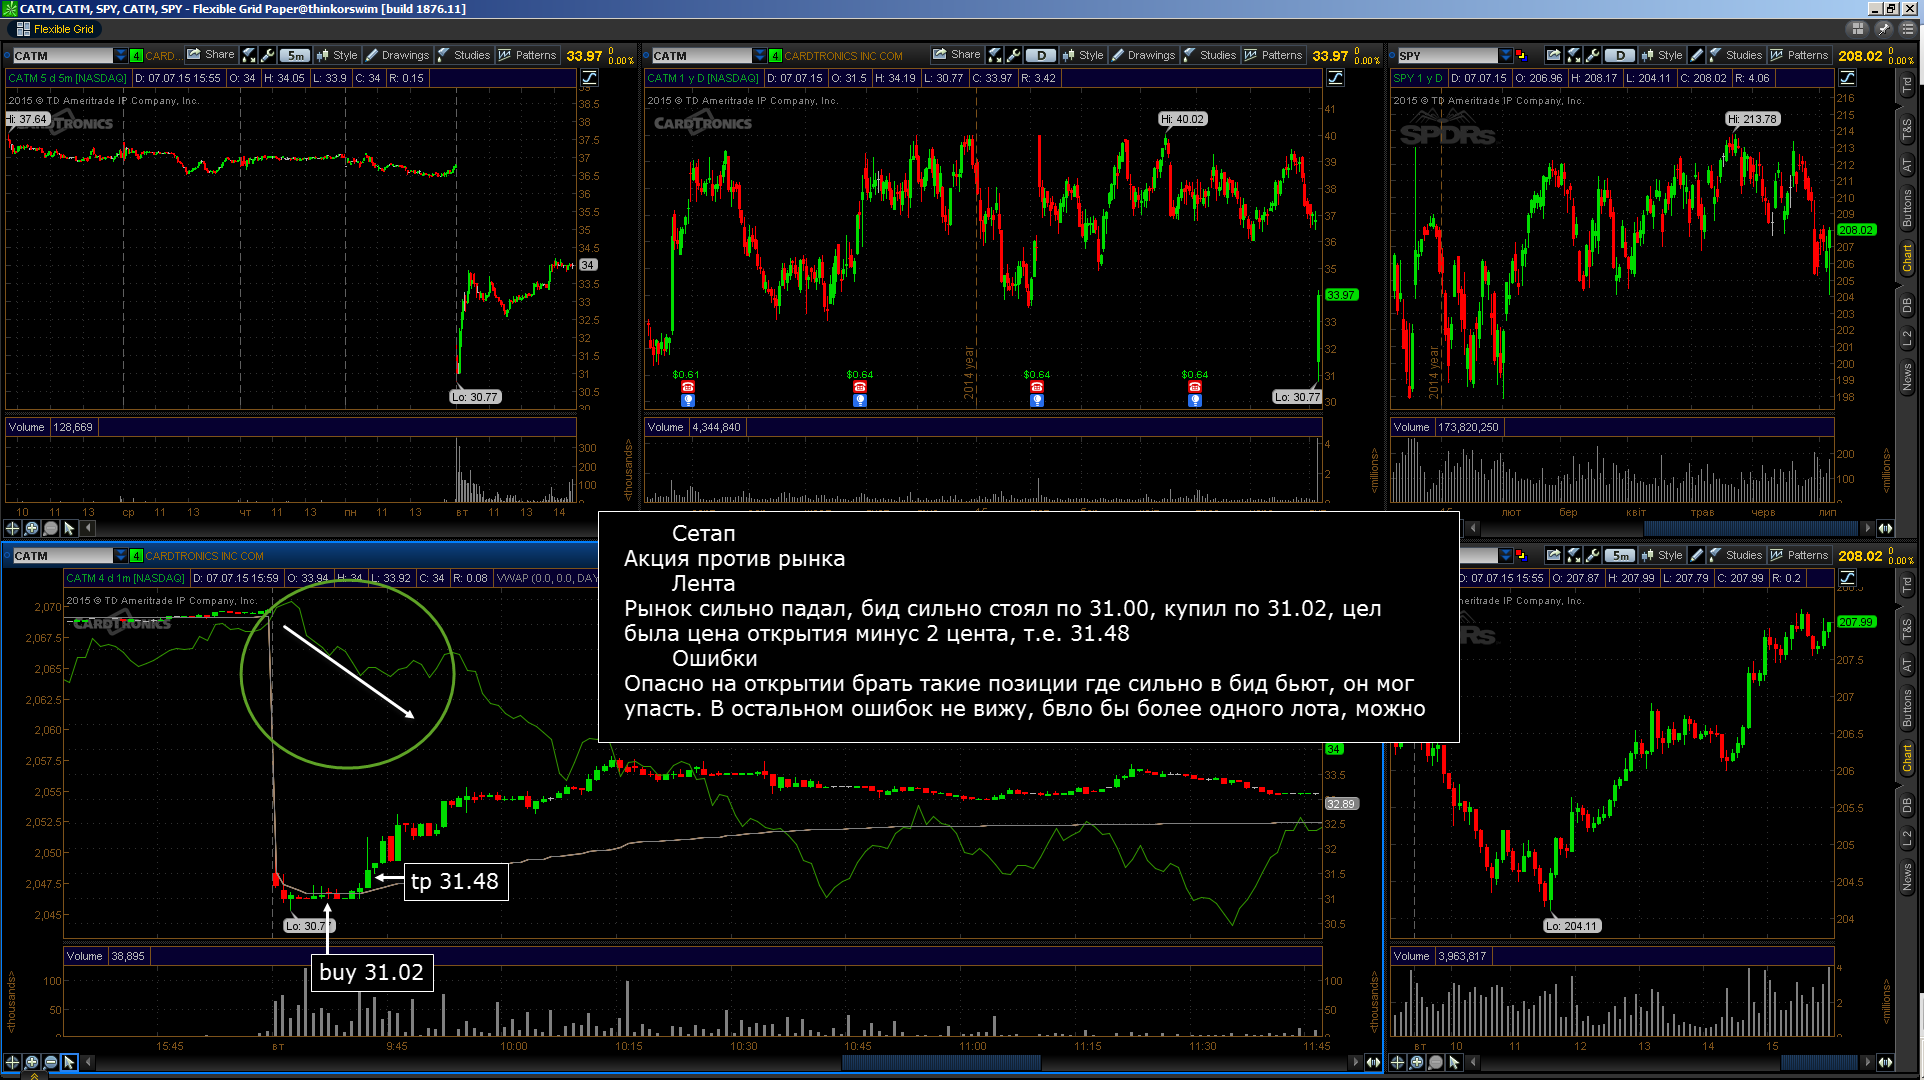Click maximize-cell icon on CATM 5m chart
1924x1080 pixels.
pyautogui.click(x=249, y=55)
